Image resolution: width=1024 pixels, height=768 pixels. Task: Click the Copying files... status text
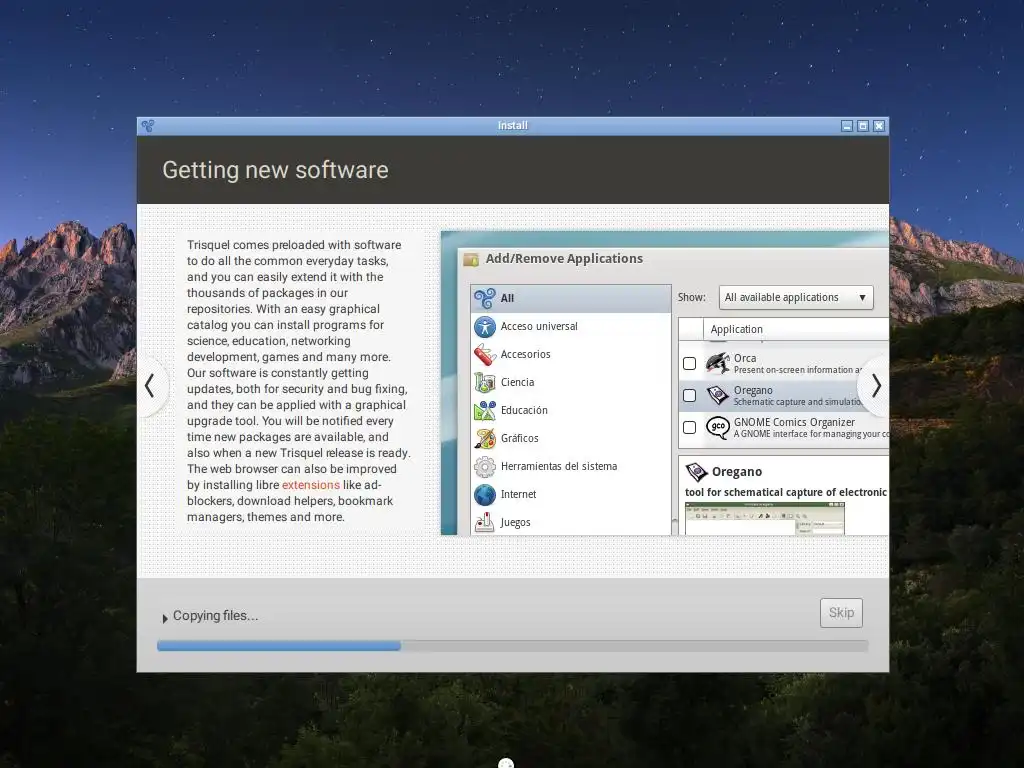(x=216, y=616)
